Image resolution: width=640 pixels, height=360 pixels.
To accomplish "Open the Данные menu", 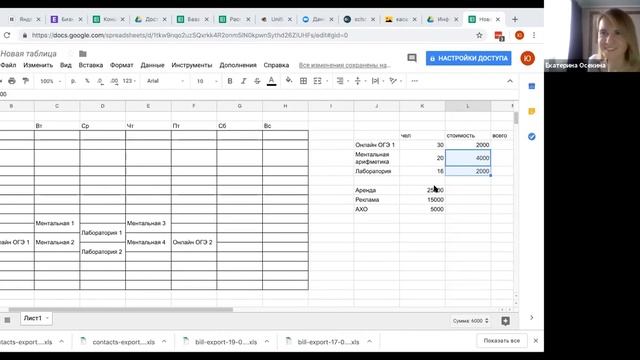I will pyautogui.click(x=152, y=65).
